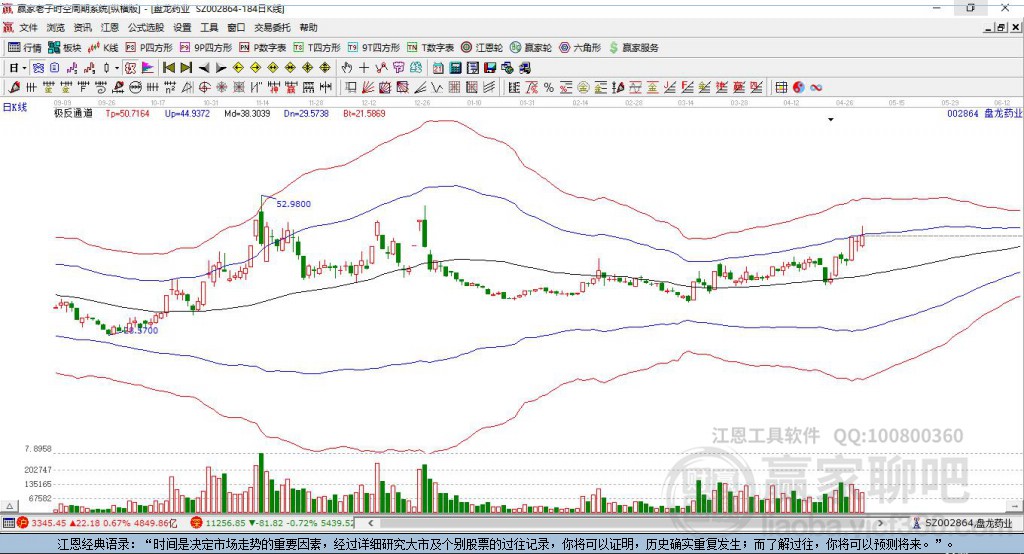Click the Tp=50.7164 value
The image size is (1024, 554).
(127, 114)
